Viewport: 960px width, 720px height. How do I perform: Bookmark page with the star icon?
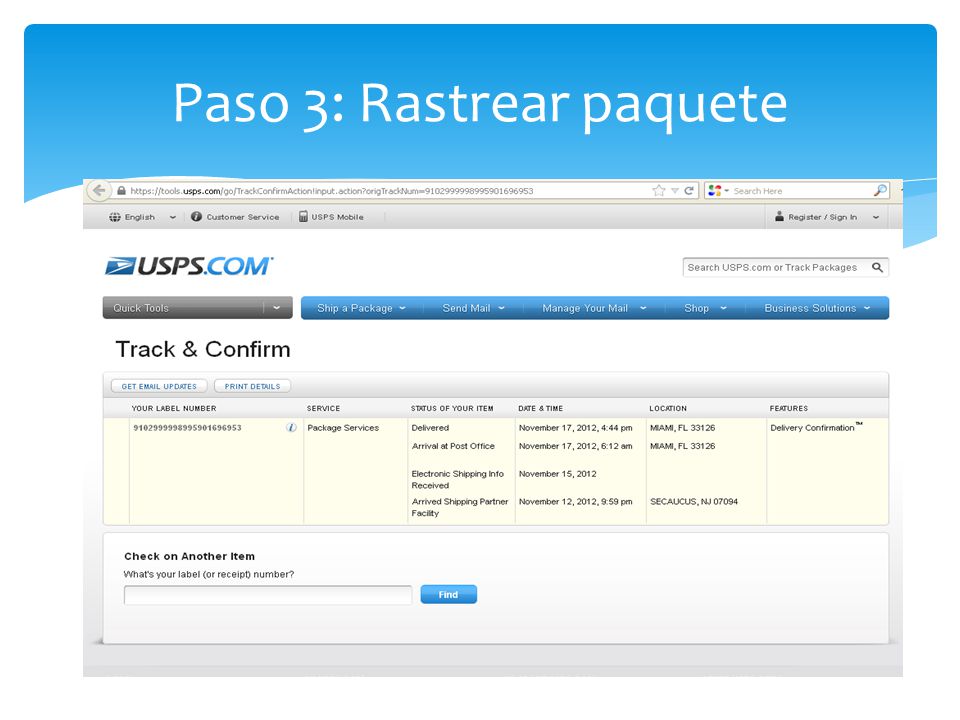pyautogui.click(x=659, y=190)
